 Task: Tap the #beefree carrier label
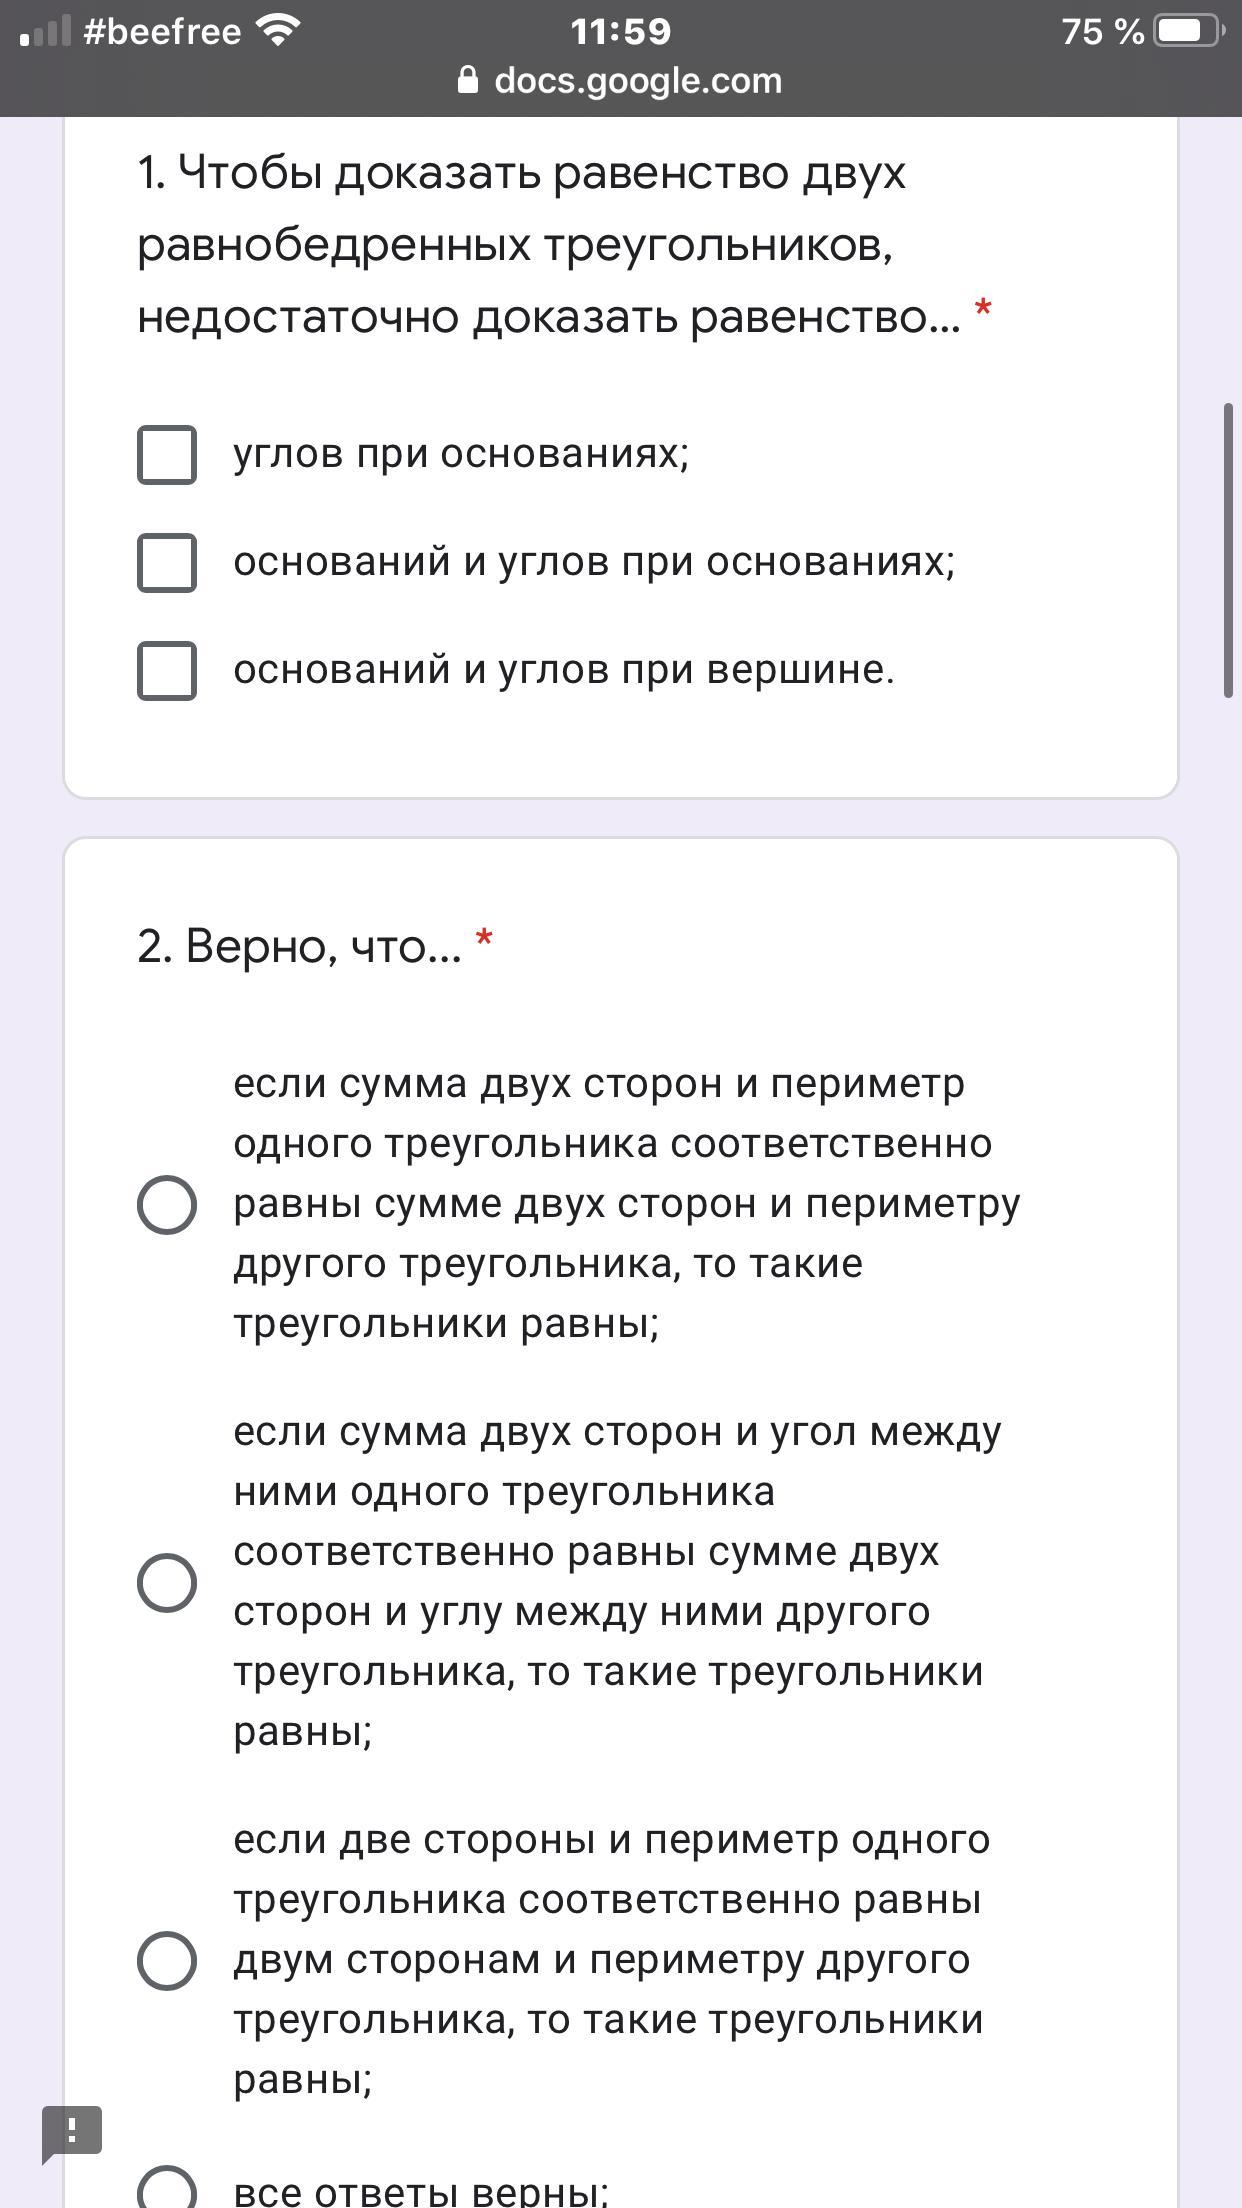point(162,31)
